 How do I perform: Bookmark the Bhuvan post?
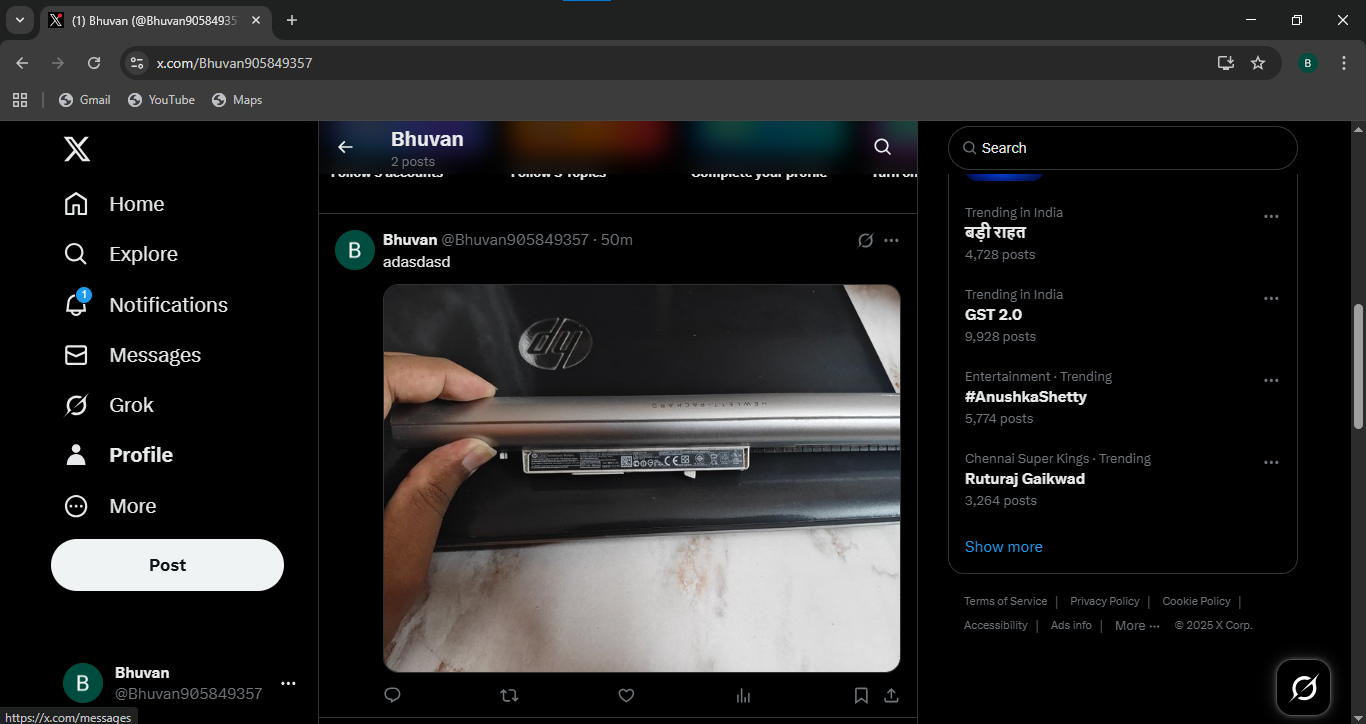860,695
